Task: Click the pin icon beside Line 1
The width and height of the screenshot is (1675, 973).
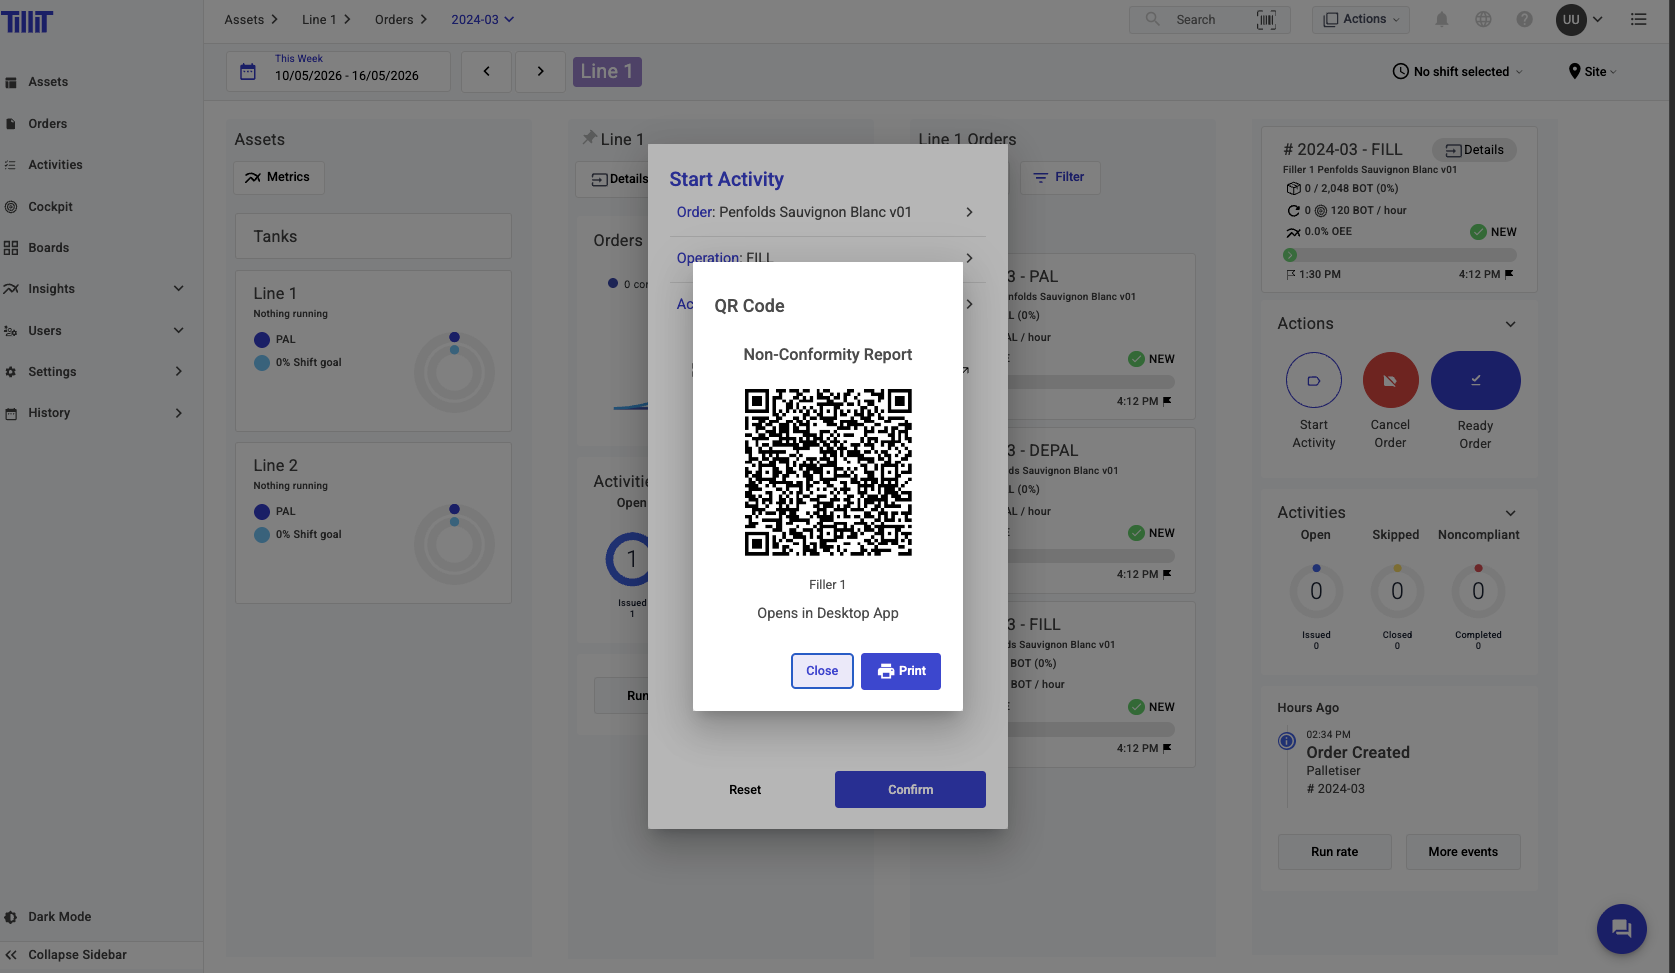Action: pos(590,138)
